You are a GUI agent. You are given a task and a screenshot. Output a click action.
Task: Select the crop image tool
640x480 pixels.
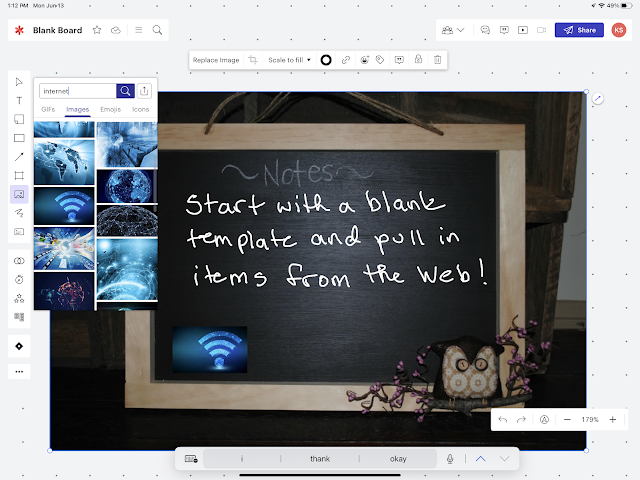point(253,60)
